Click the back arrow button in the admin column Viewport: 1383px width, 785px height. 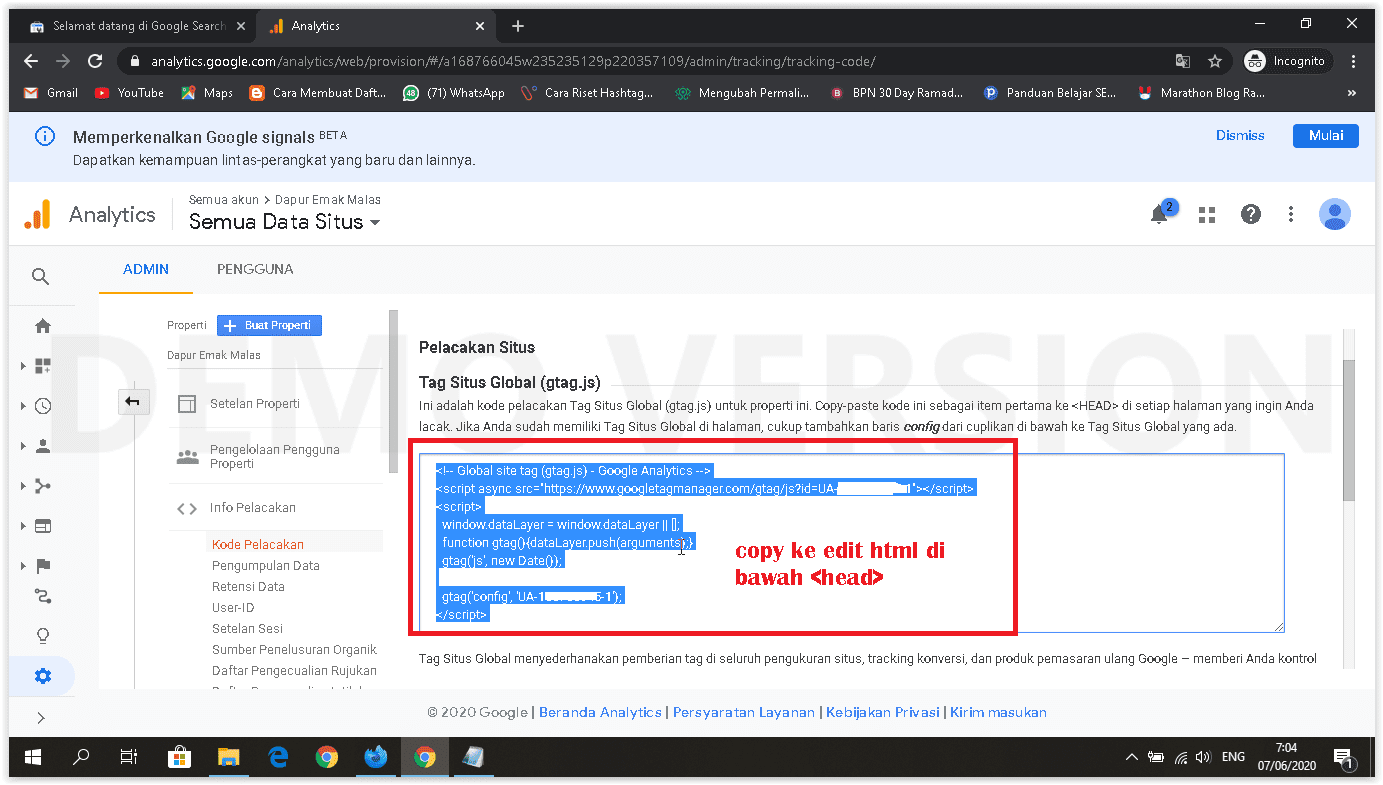132,402
